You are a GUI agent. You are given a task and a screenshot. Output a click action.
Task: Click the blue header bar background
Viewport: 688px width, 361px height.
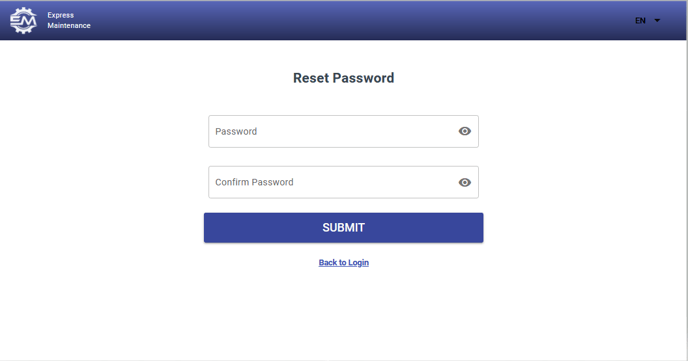(351, 20)
